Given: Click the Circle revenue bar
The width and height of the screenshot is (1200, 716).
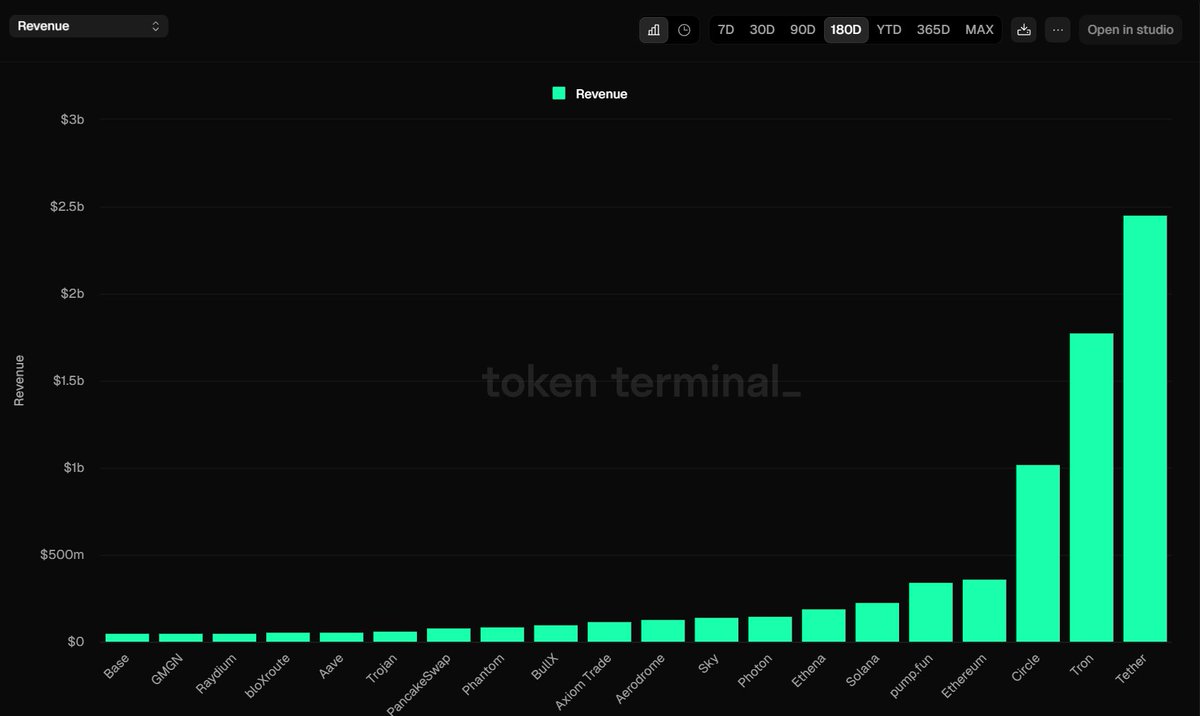Looking at the screenshot, I should 1038,553.
